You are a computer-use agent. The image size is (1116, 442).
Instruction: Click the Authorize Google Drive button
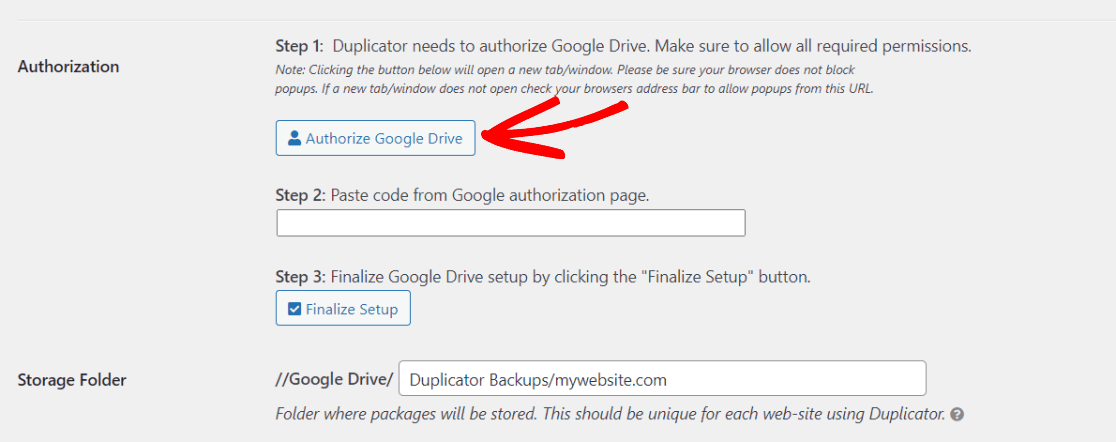pos(375,138)
